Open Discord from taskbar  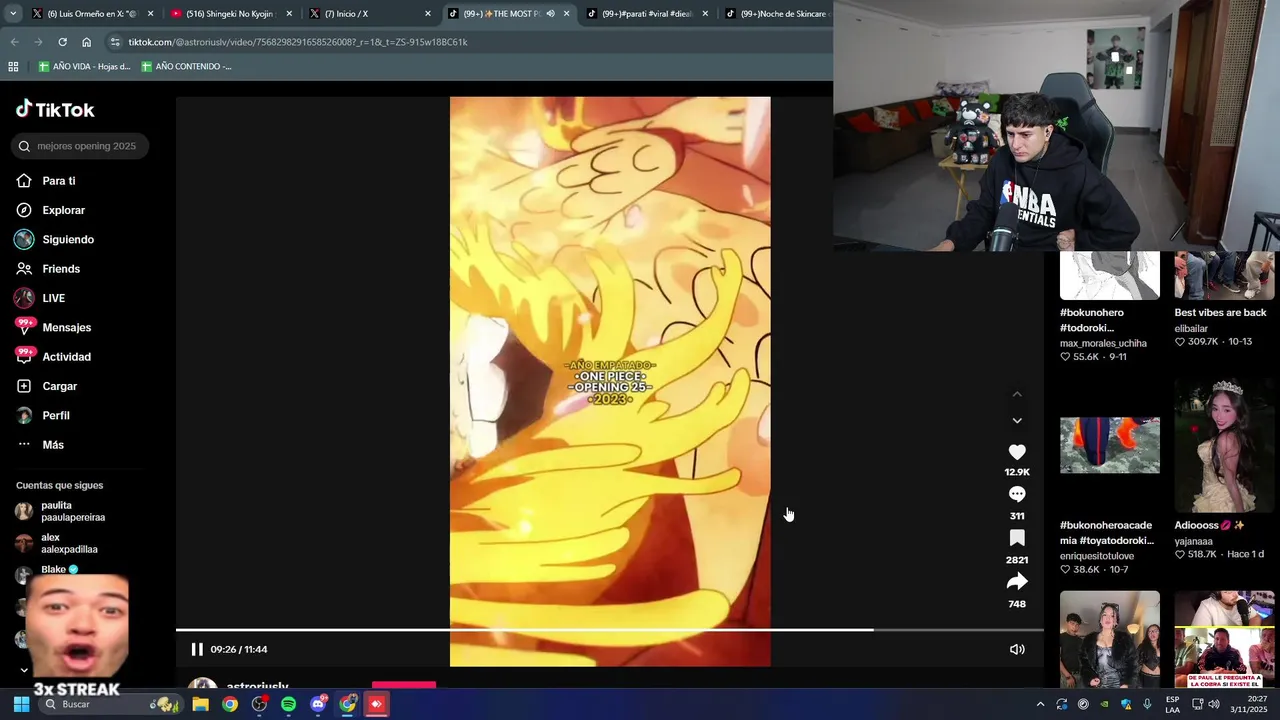318,704
